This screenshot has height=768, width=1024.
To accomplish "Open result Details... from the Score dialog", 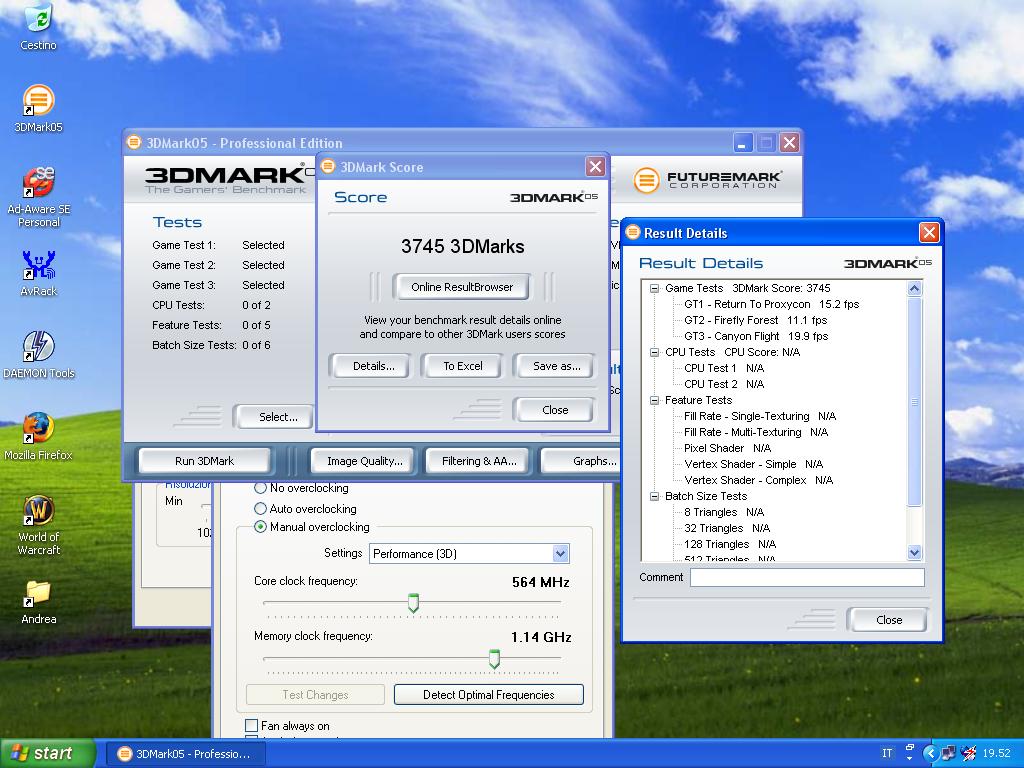I will pyautogui.click(x=373, y=366).
